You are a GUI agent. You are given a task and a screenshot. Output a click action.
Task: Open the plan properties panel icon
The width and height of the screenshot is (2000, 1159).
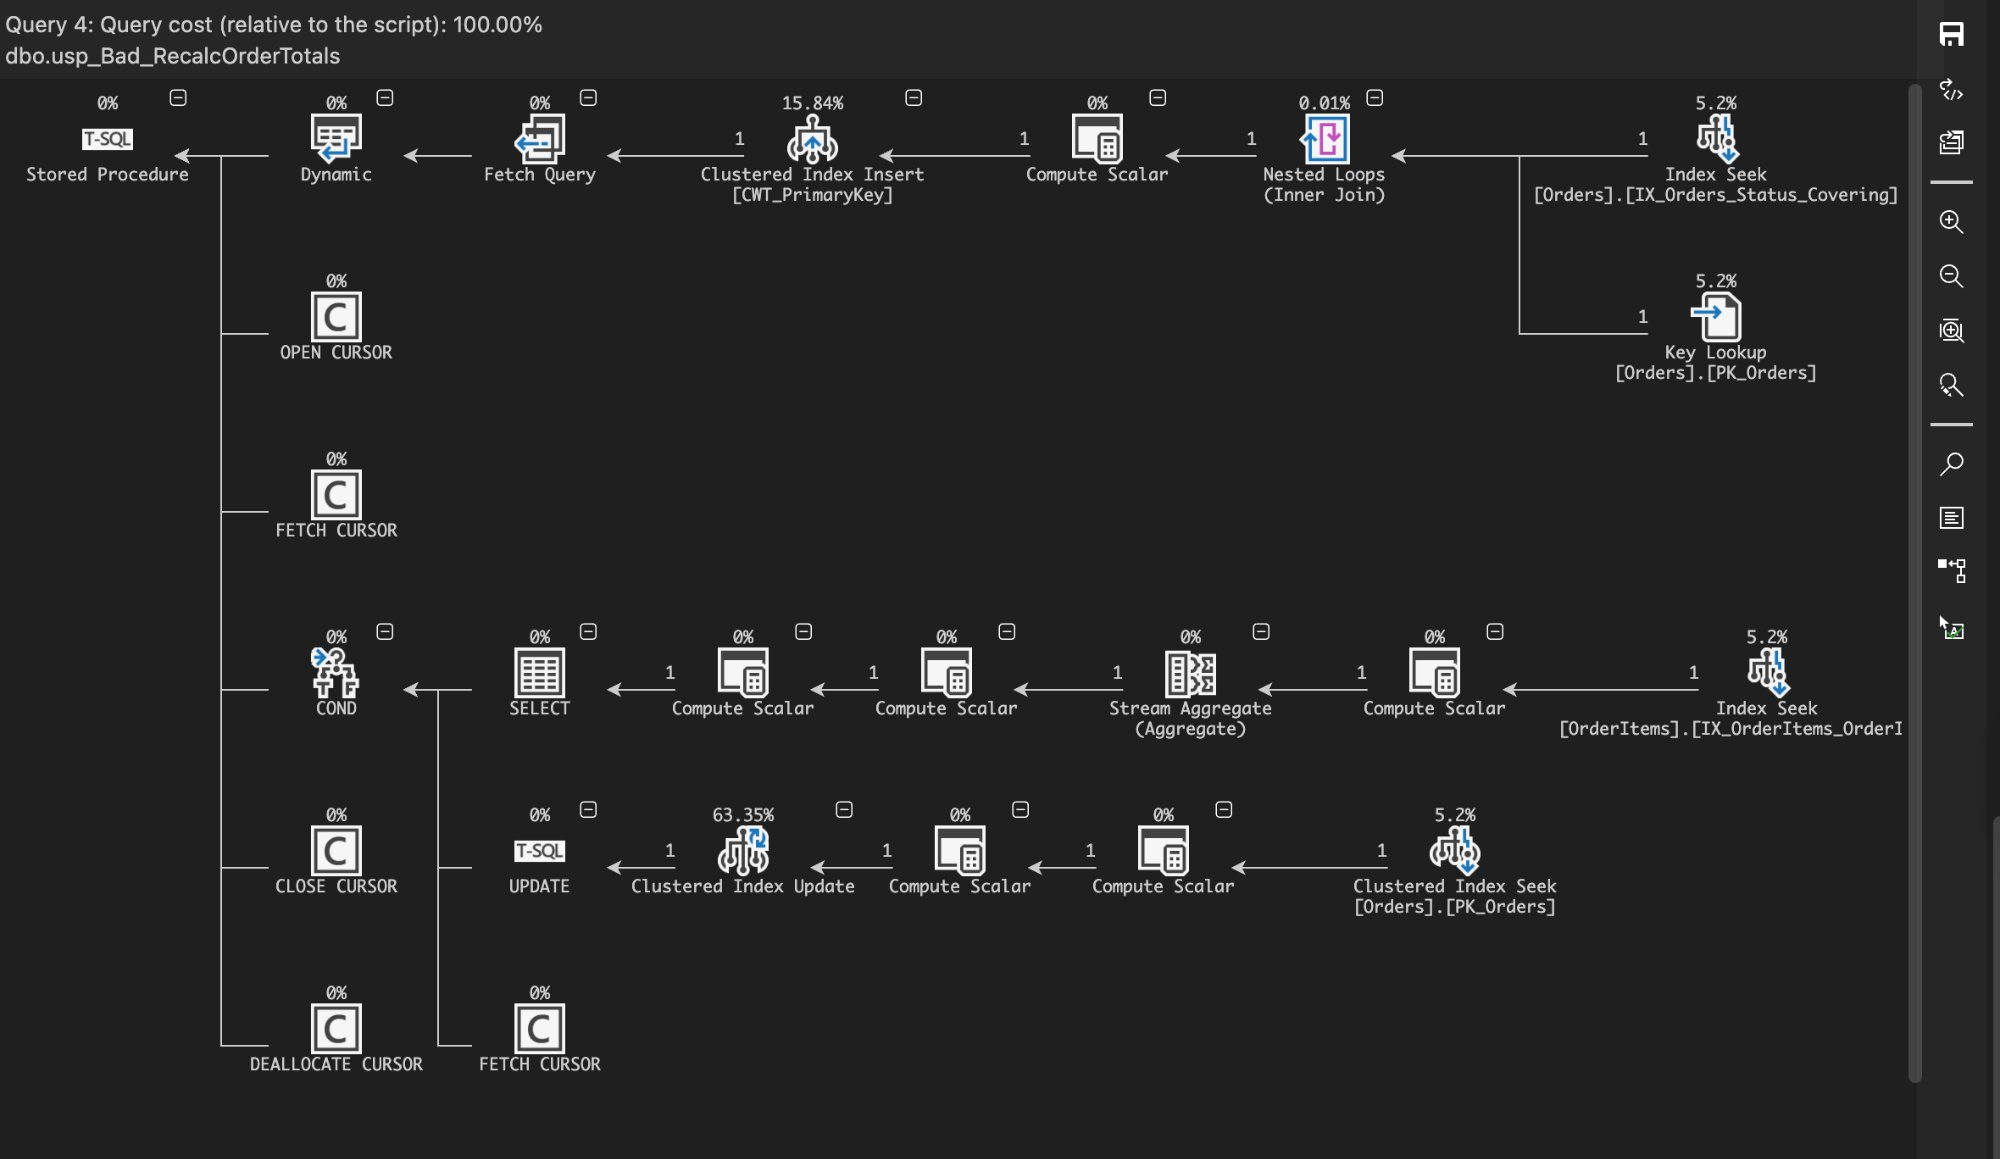1952,517
